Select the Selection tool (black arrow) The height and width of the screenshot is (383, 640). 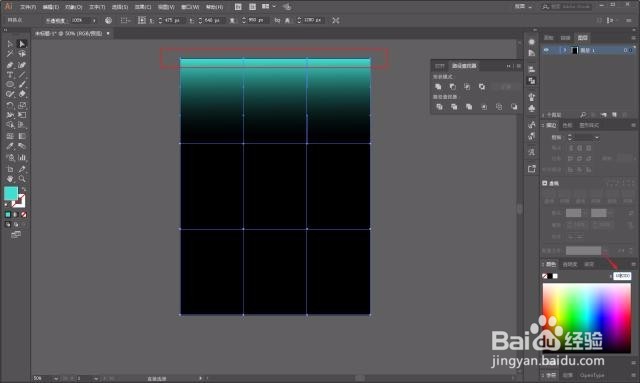(10, 44)
